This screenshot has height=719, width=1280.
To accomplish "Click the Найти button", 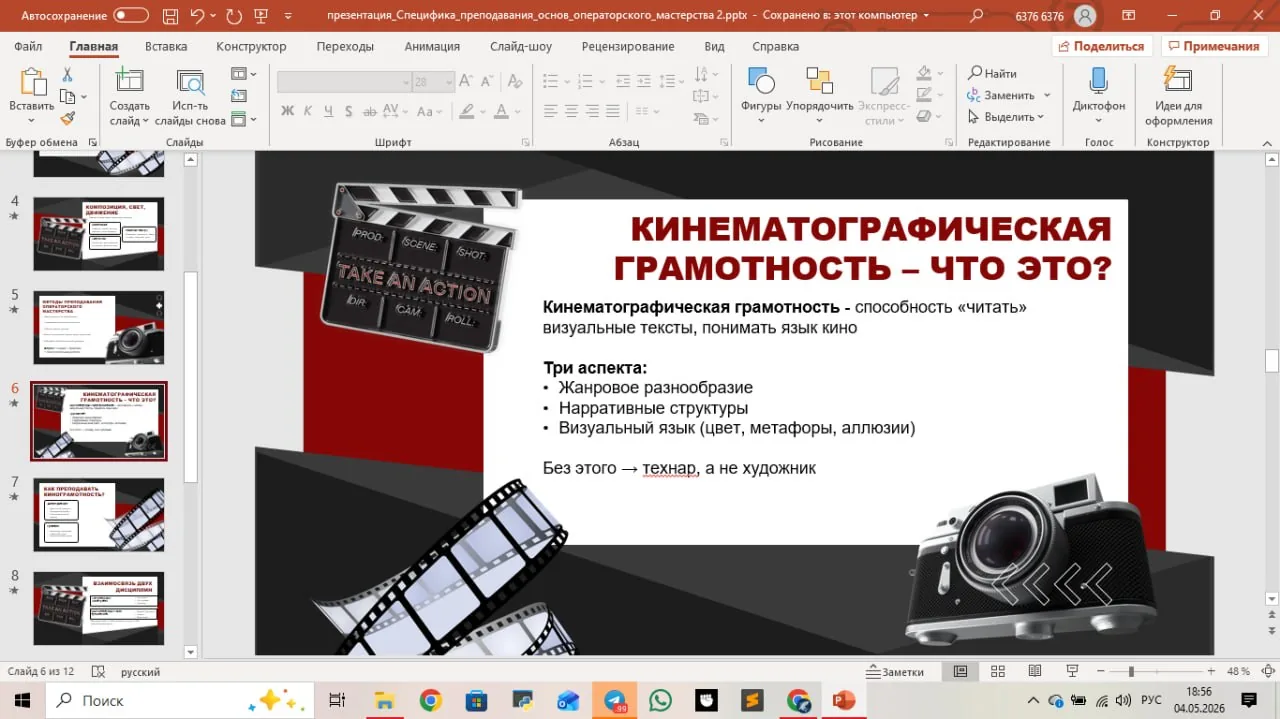I will click(x=992, y=73).
